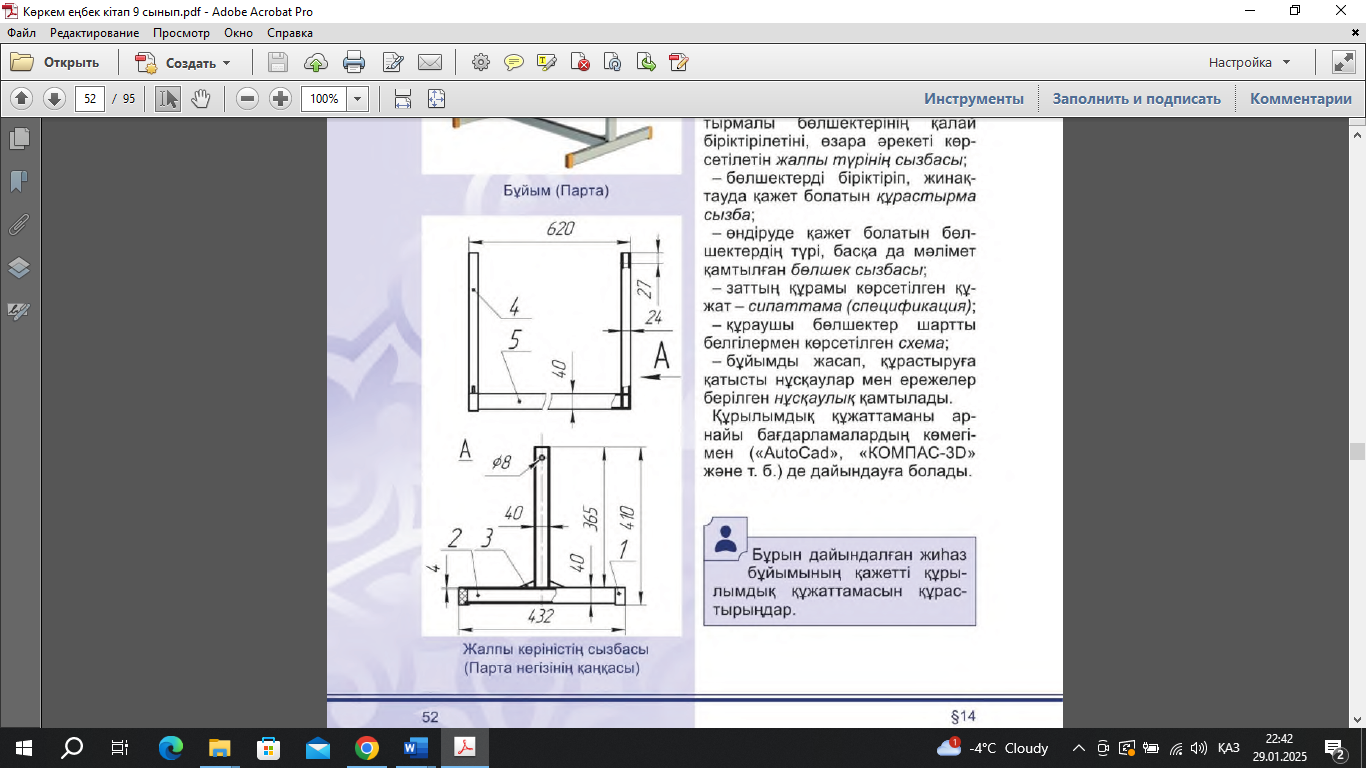
Task: Show the bookmarks panel in sidebar
Action: point(19,181)
